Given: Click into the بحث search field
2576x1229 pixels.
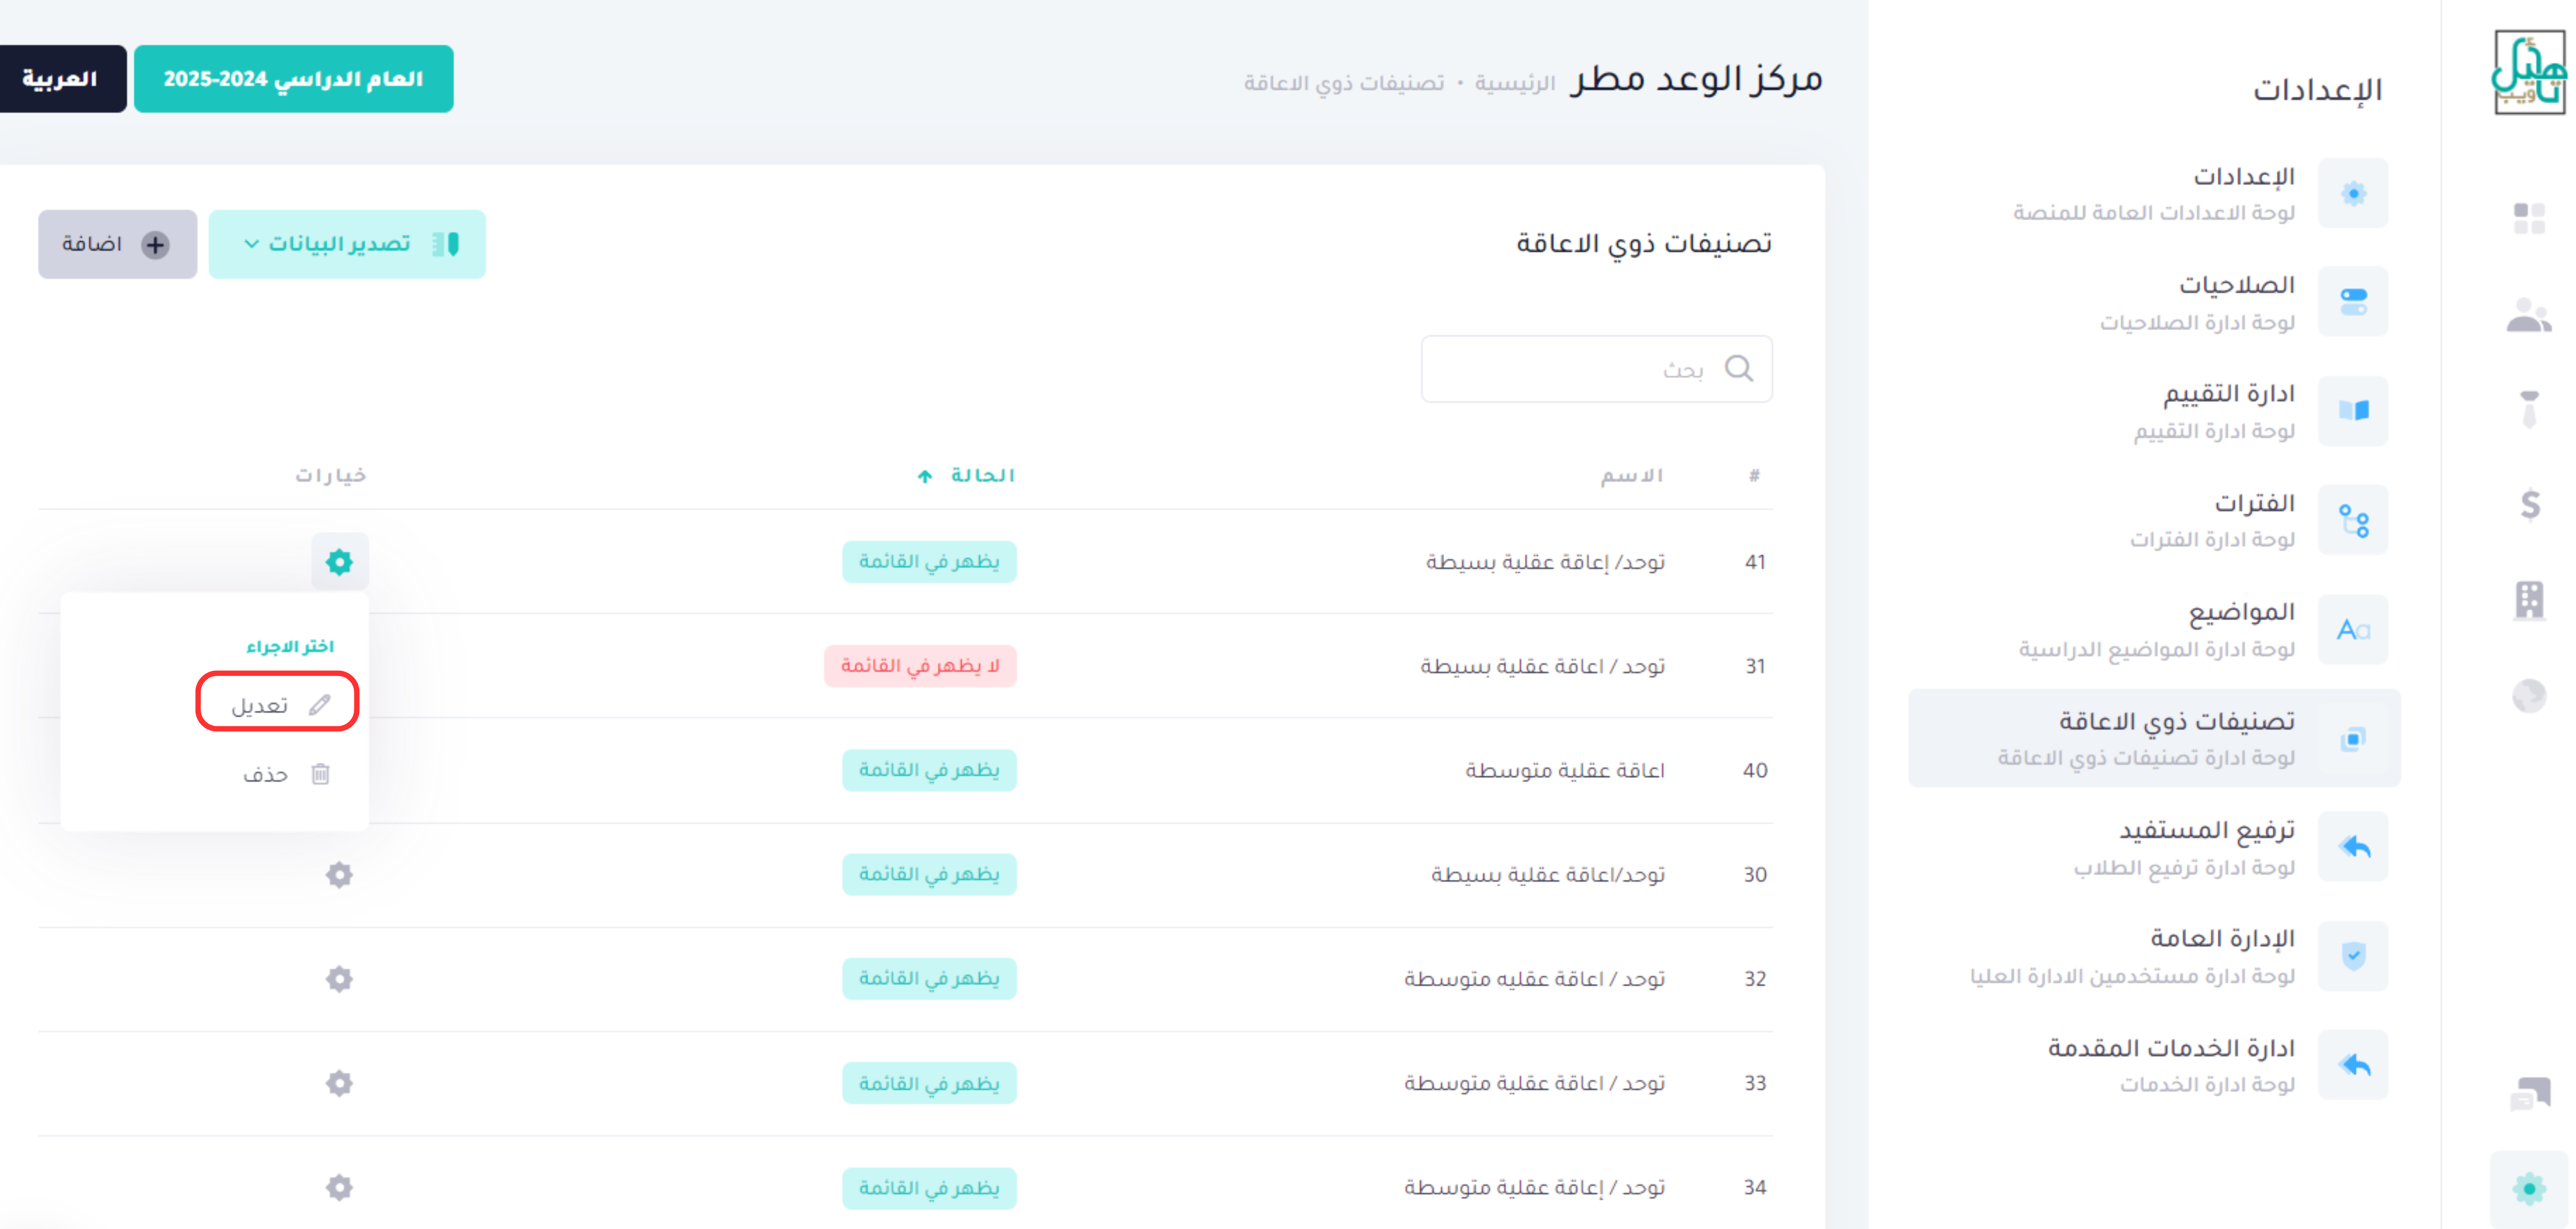Looking at the screenshot, I should point(1597,369).
